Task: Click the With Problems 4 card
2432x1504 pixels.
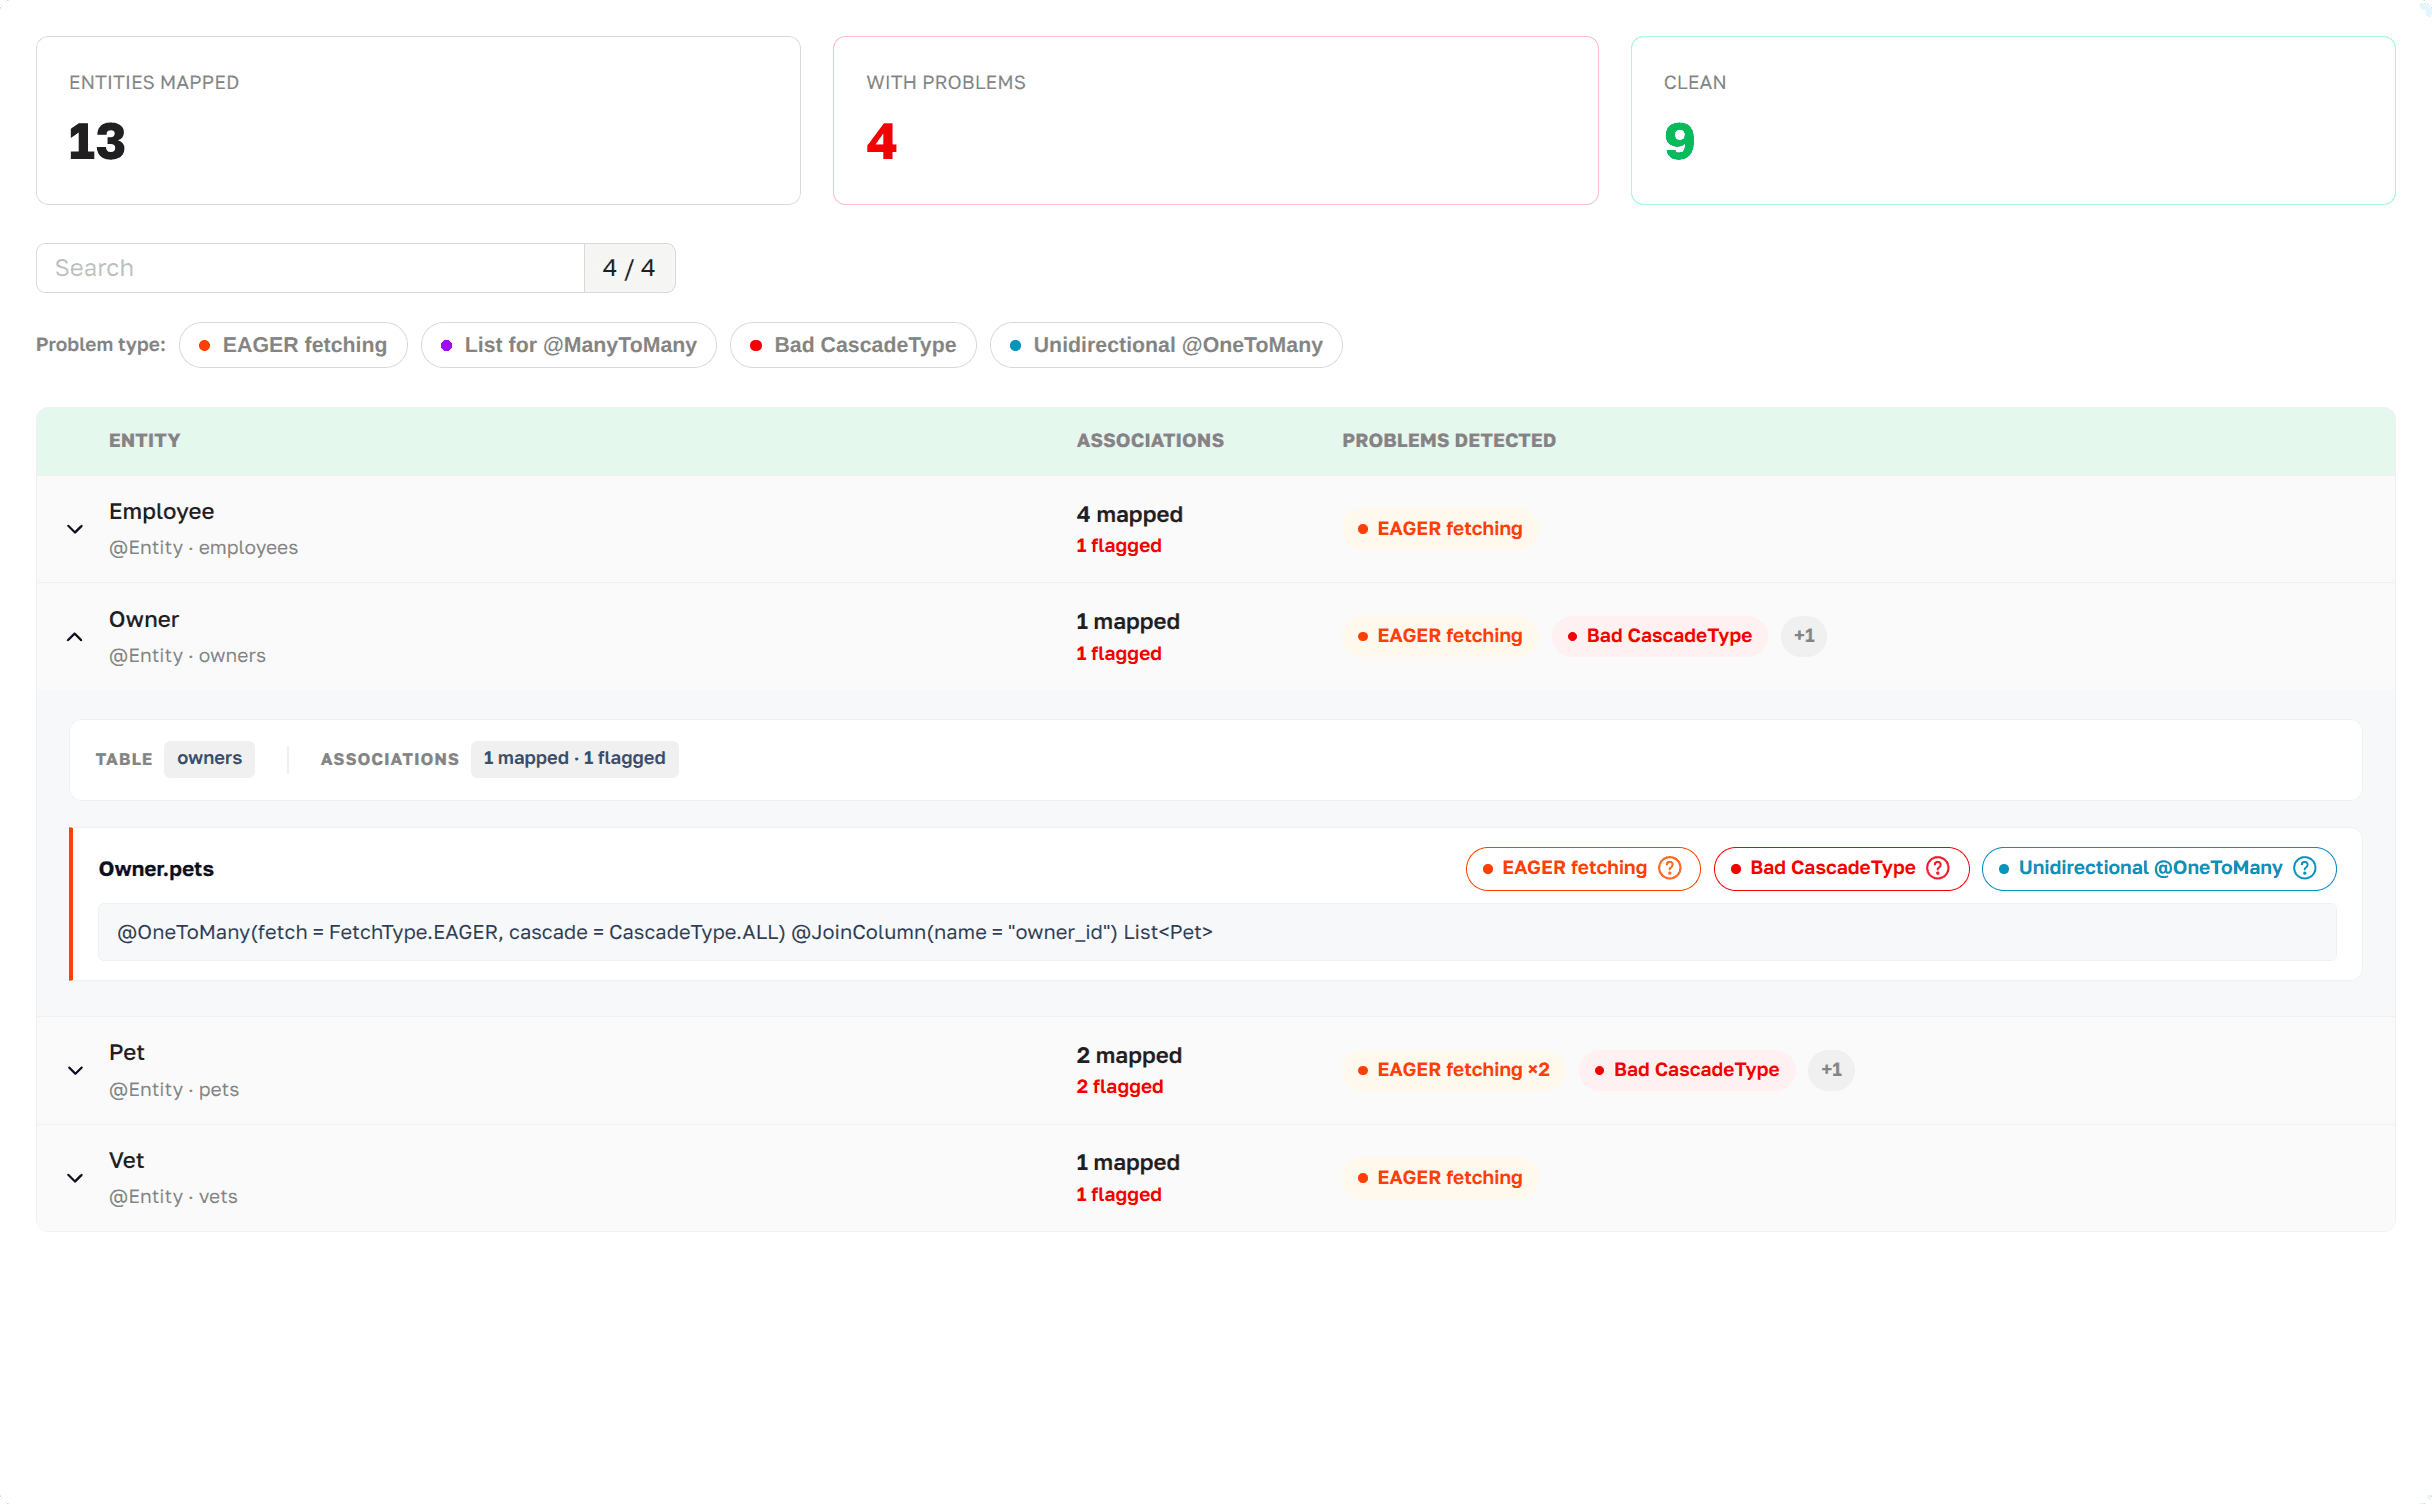Action: tap(1215, 121)
